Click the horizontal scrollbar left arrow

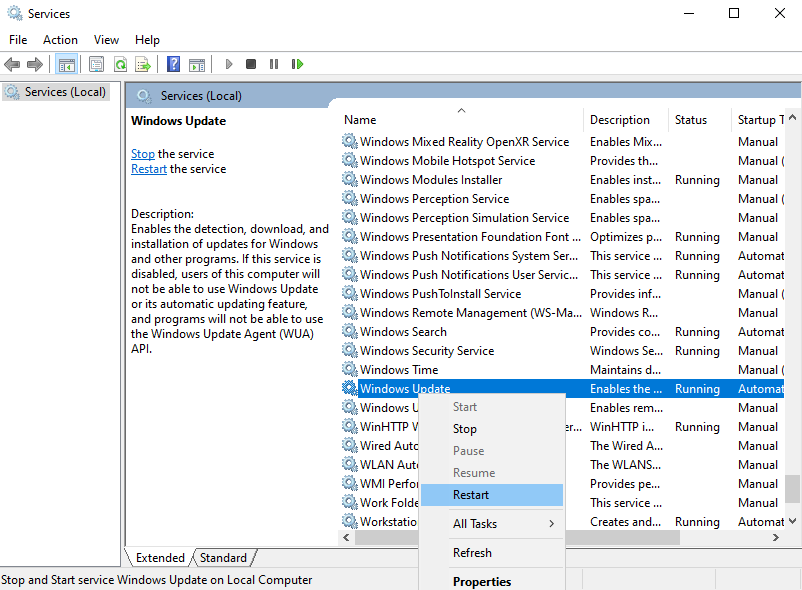346,537
